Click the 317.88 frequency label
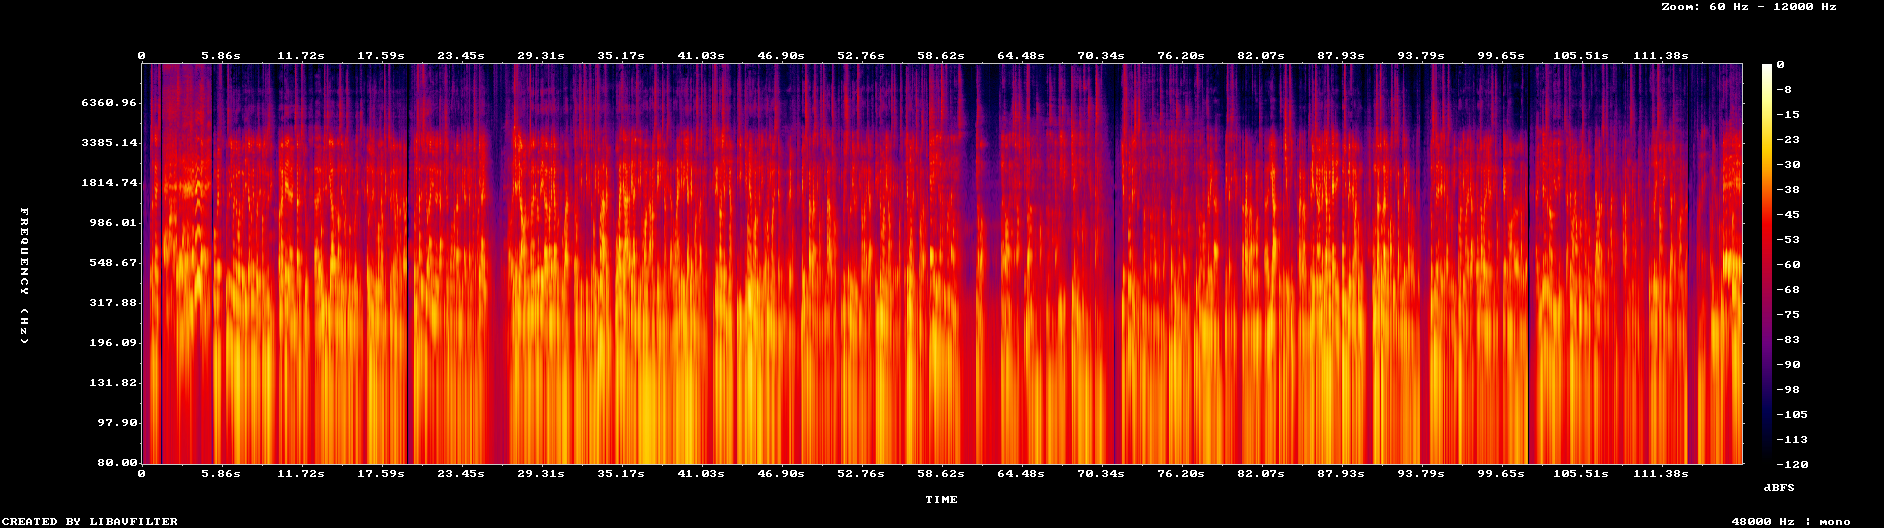The height and width of the screenshot is (528, 1884). (112, 302)
